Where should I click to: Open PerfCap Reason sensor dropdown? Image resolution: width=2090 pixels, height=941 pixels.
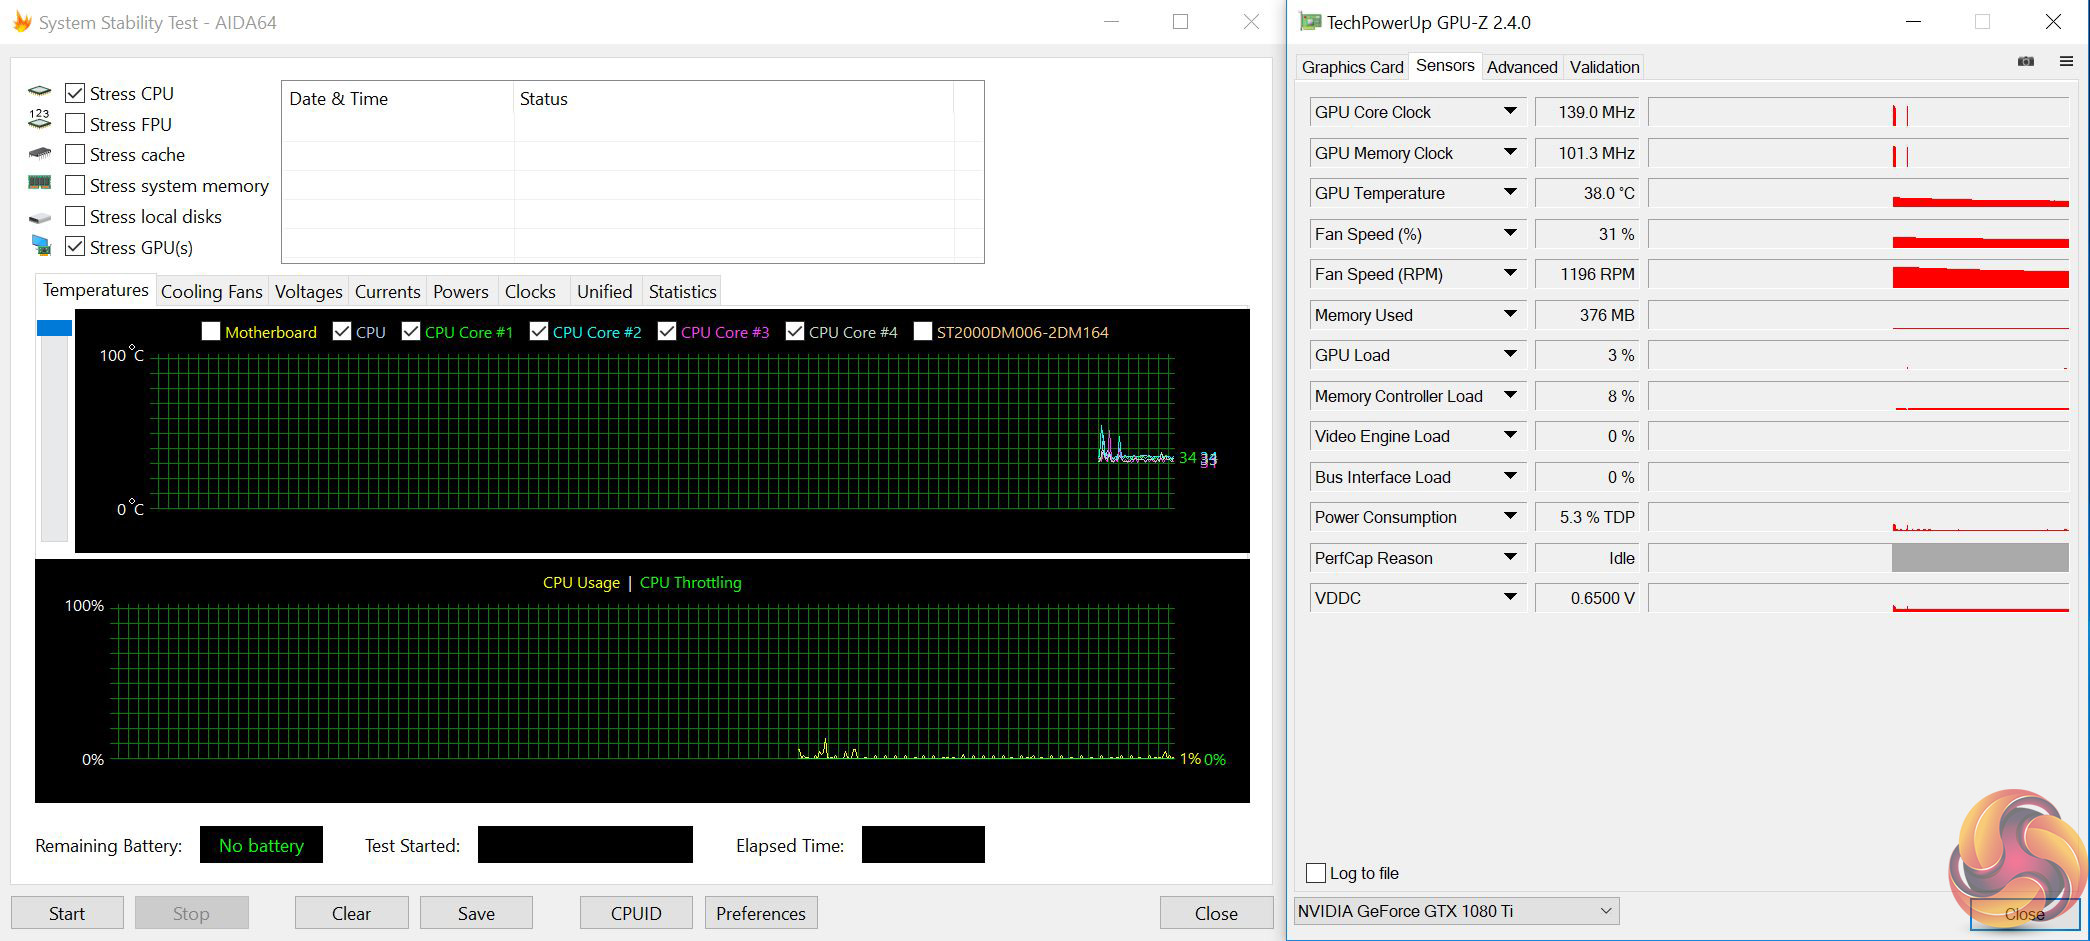pos(1510,557)
